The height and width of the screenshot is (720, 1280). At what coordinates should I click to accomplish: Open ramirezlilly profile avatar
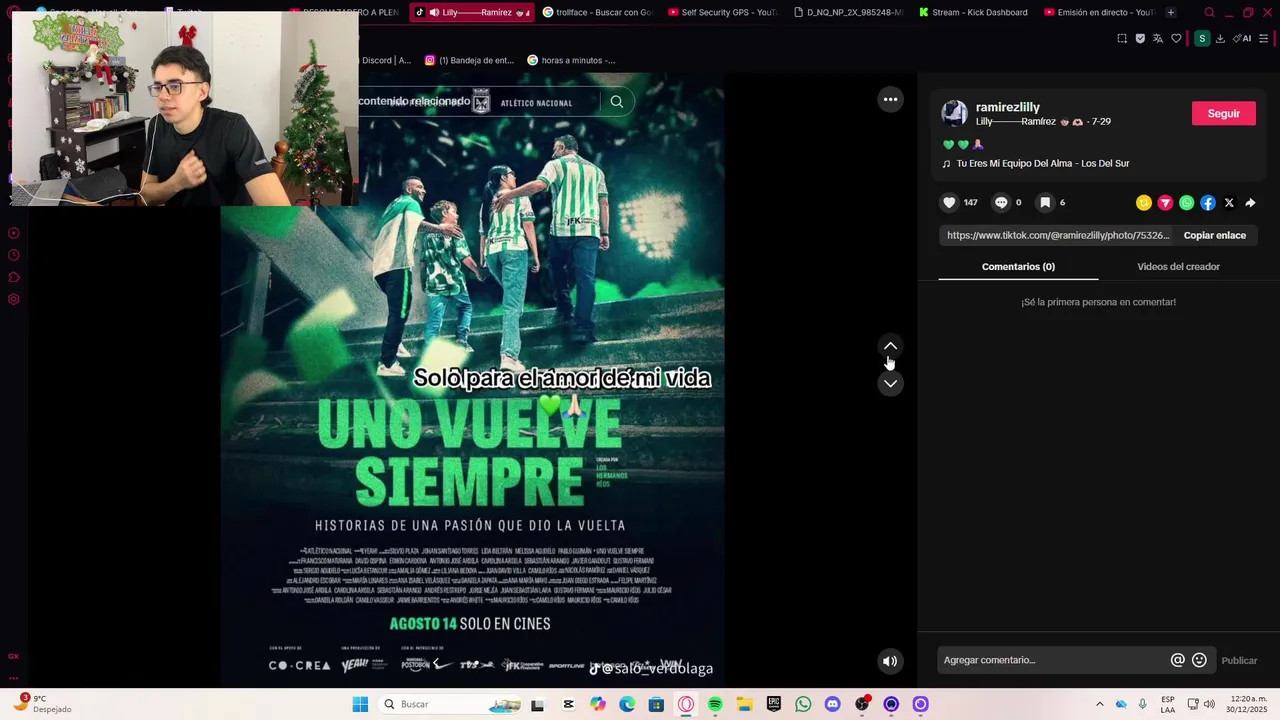click(955, 113)
